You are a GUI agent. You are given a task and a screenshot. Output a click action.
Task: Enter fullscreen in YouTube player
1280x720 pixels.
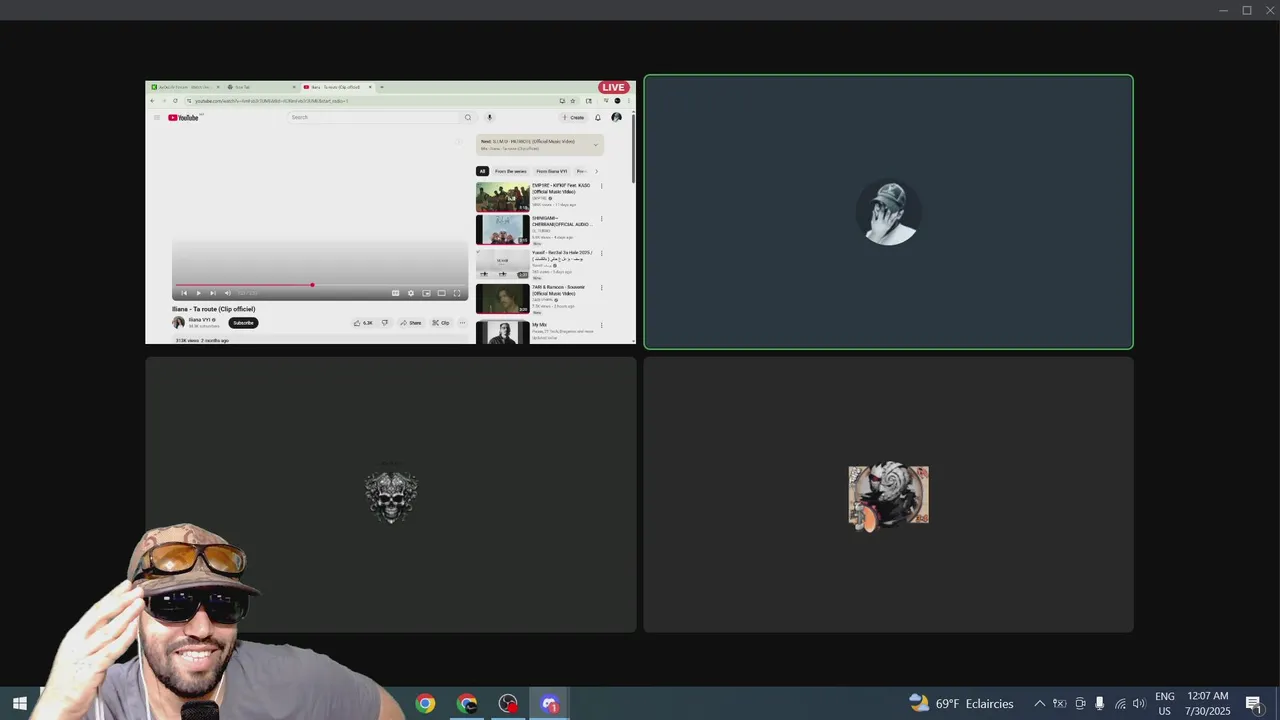(457, 293)
